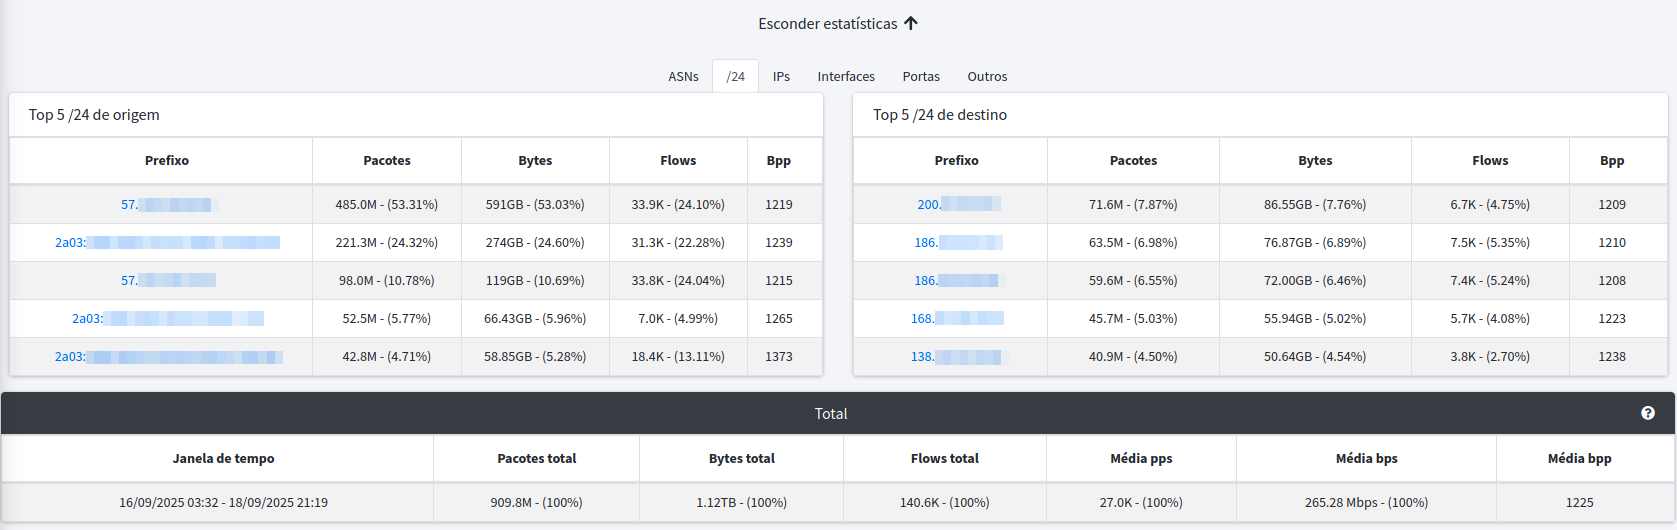The image size is (1677, 530).
Task: Open the Outros tab
Action: [x=986, y=77]
